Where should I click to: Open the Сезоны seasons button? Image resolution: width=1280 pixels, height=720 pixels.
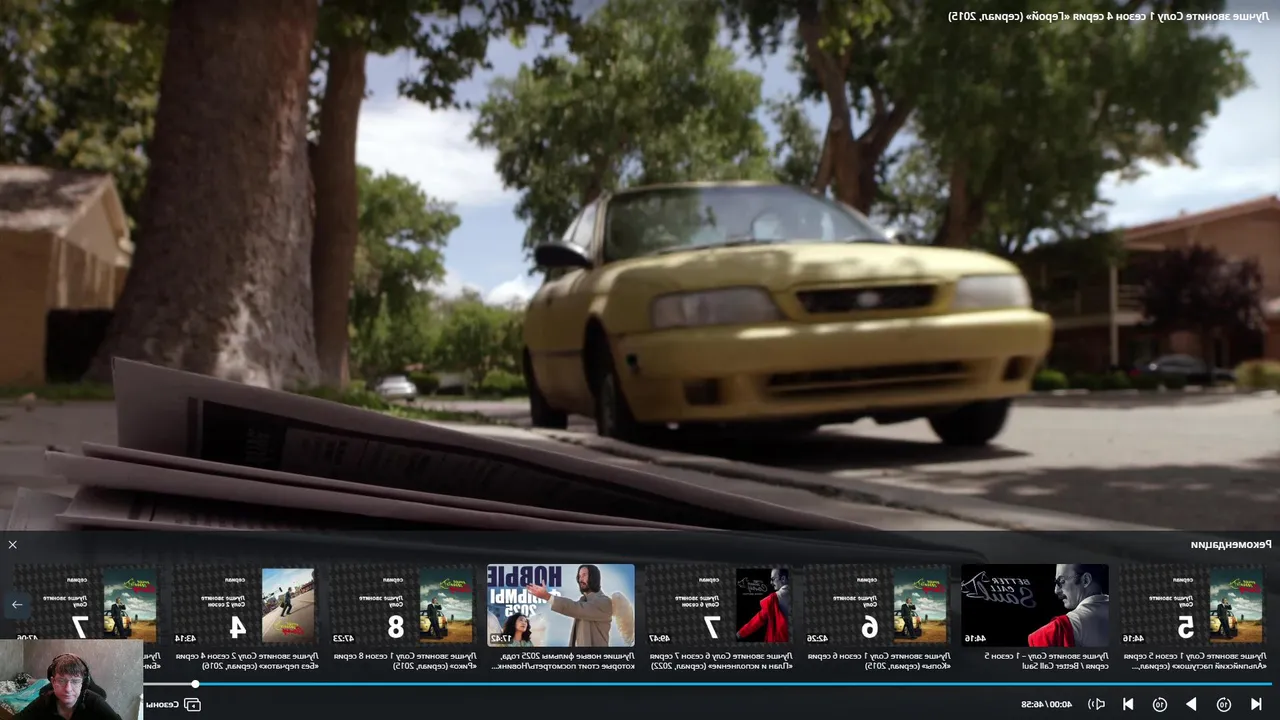pyautogui.click(x=173, y=704)
